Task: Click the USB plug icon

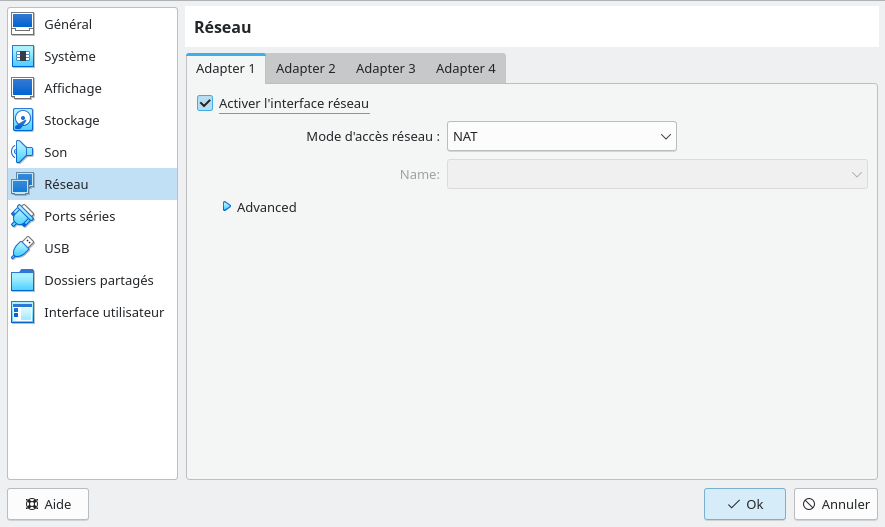Action: pos(23,248)
